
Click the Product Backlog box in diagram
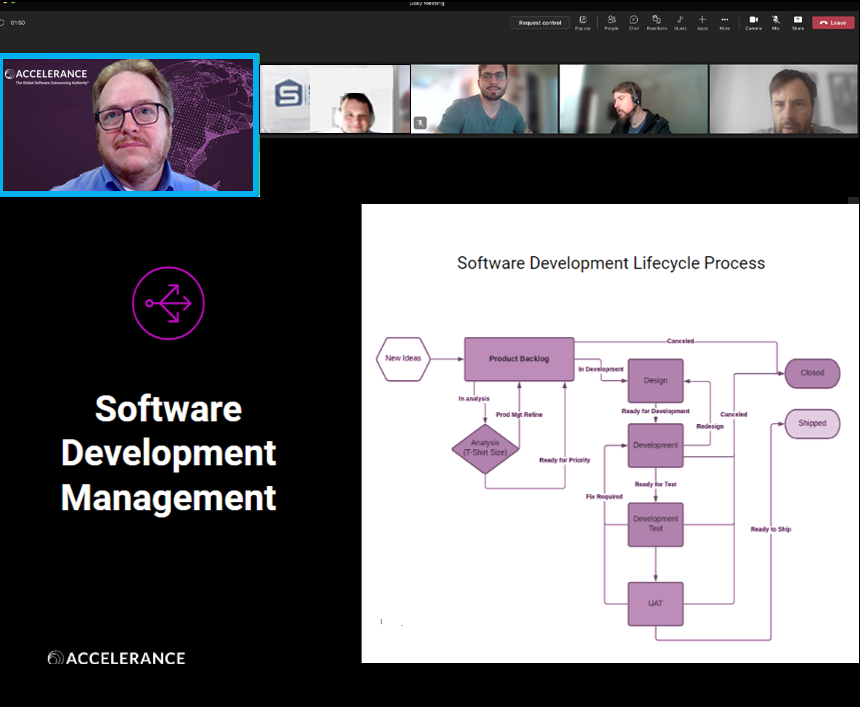click(x=519, y=359)
